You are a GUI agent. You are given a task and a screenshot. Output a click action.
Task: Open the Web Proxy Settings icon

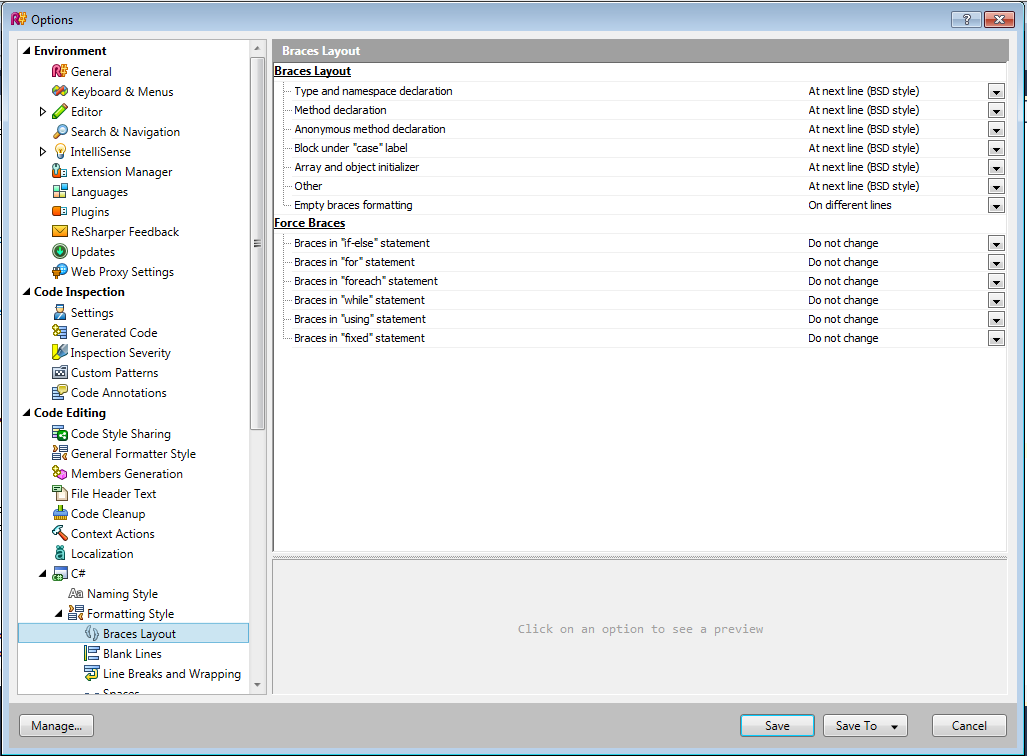click(60, 271)
